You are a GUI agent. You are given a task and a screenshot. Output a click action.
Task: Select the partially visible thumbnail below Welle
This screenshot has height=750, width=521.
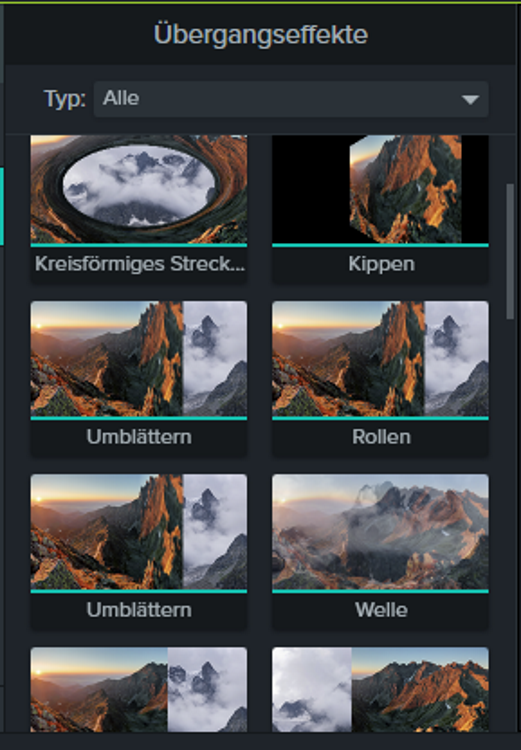[380, 689]
